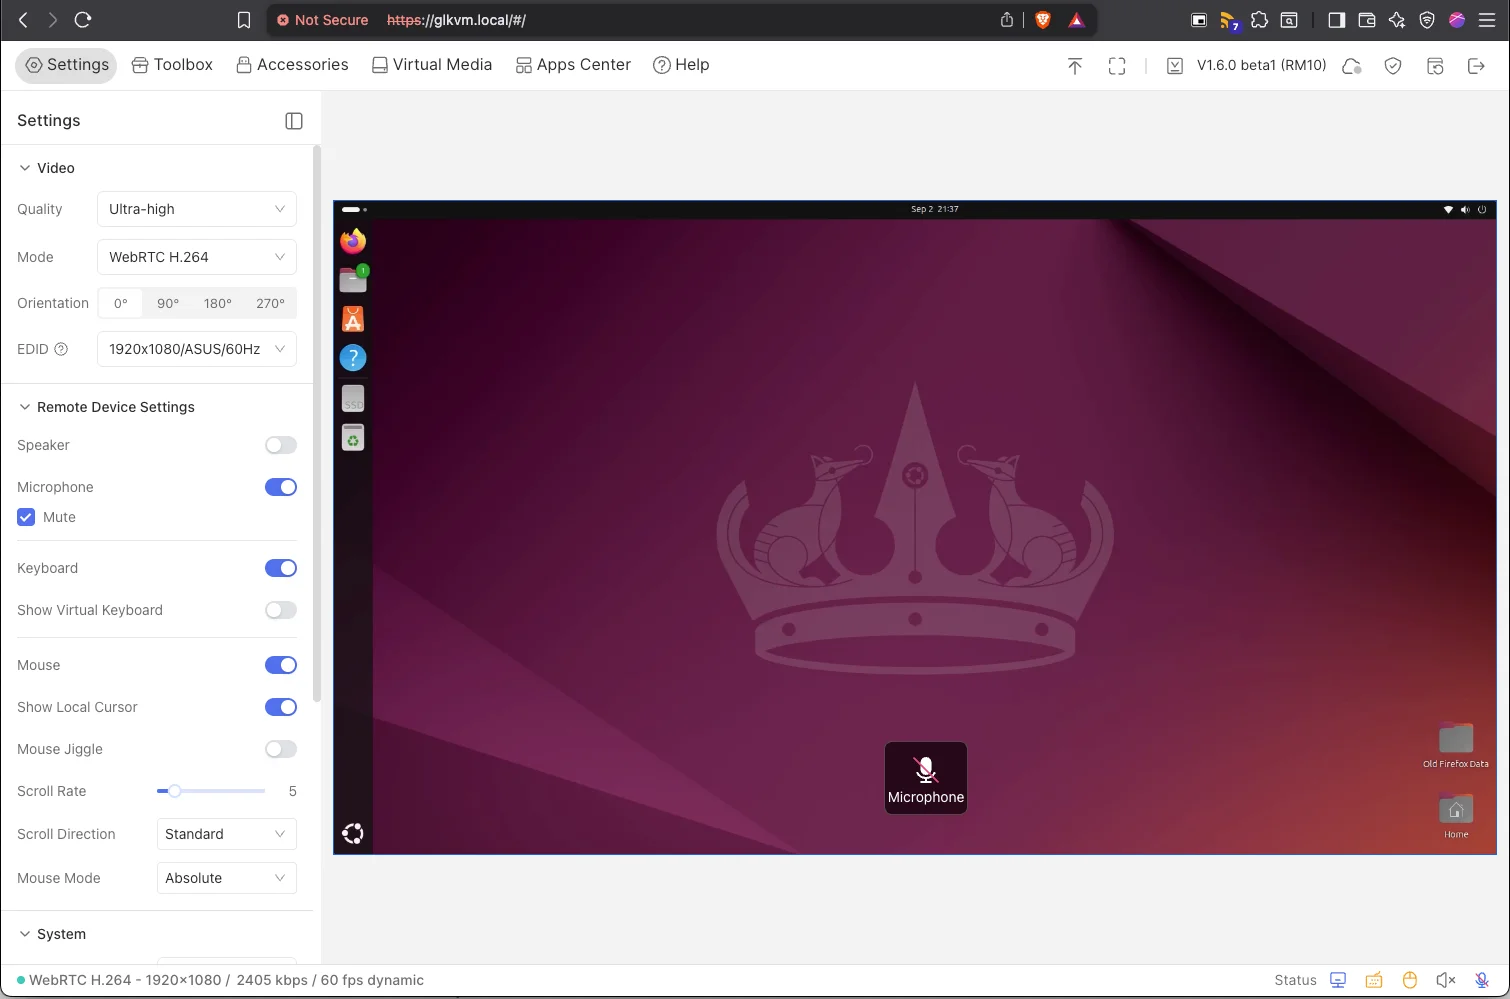Select 0° orientation
This screenshot has width=1510, height=999.
tap(121, 303)
